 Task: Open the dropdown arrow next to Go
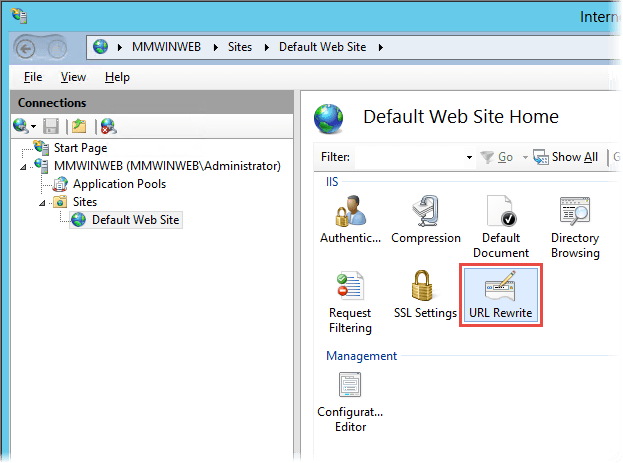coord(525,157)
